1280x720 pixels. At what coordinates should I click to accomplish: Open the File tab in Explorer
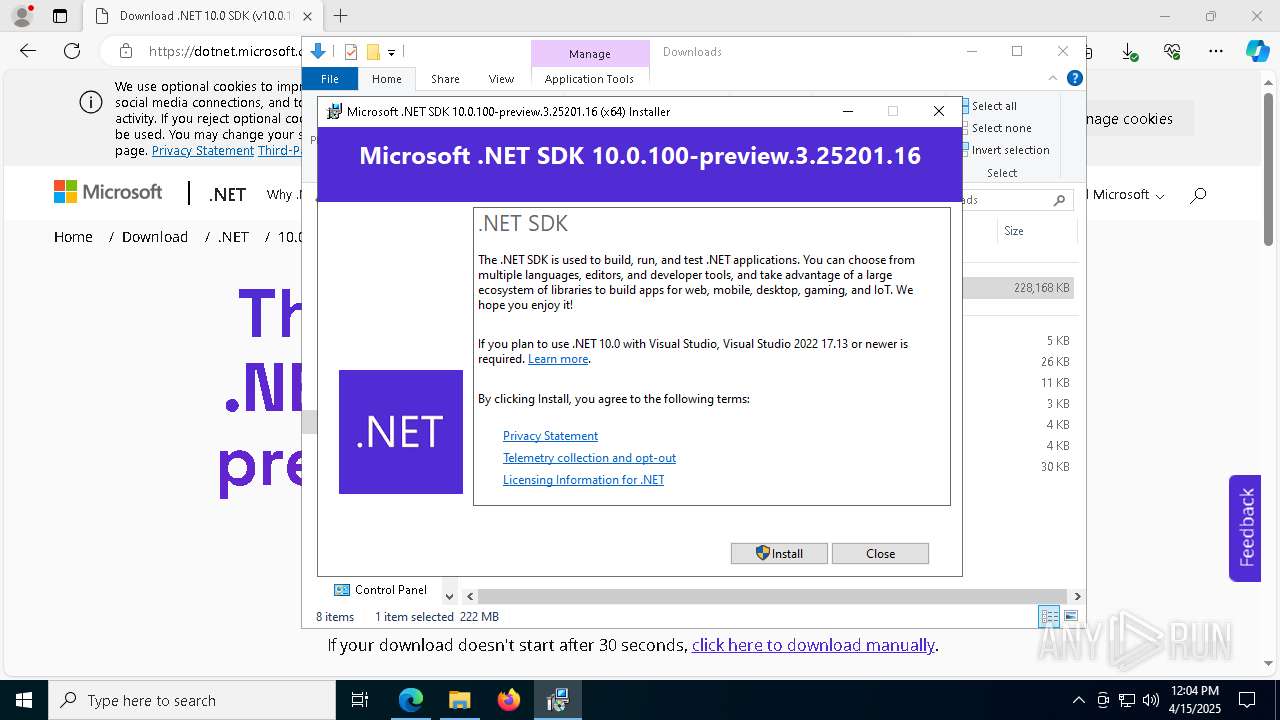(330, 79)
